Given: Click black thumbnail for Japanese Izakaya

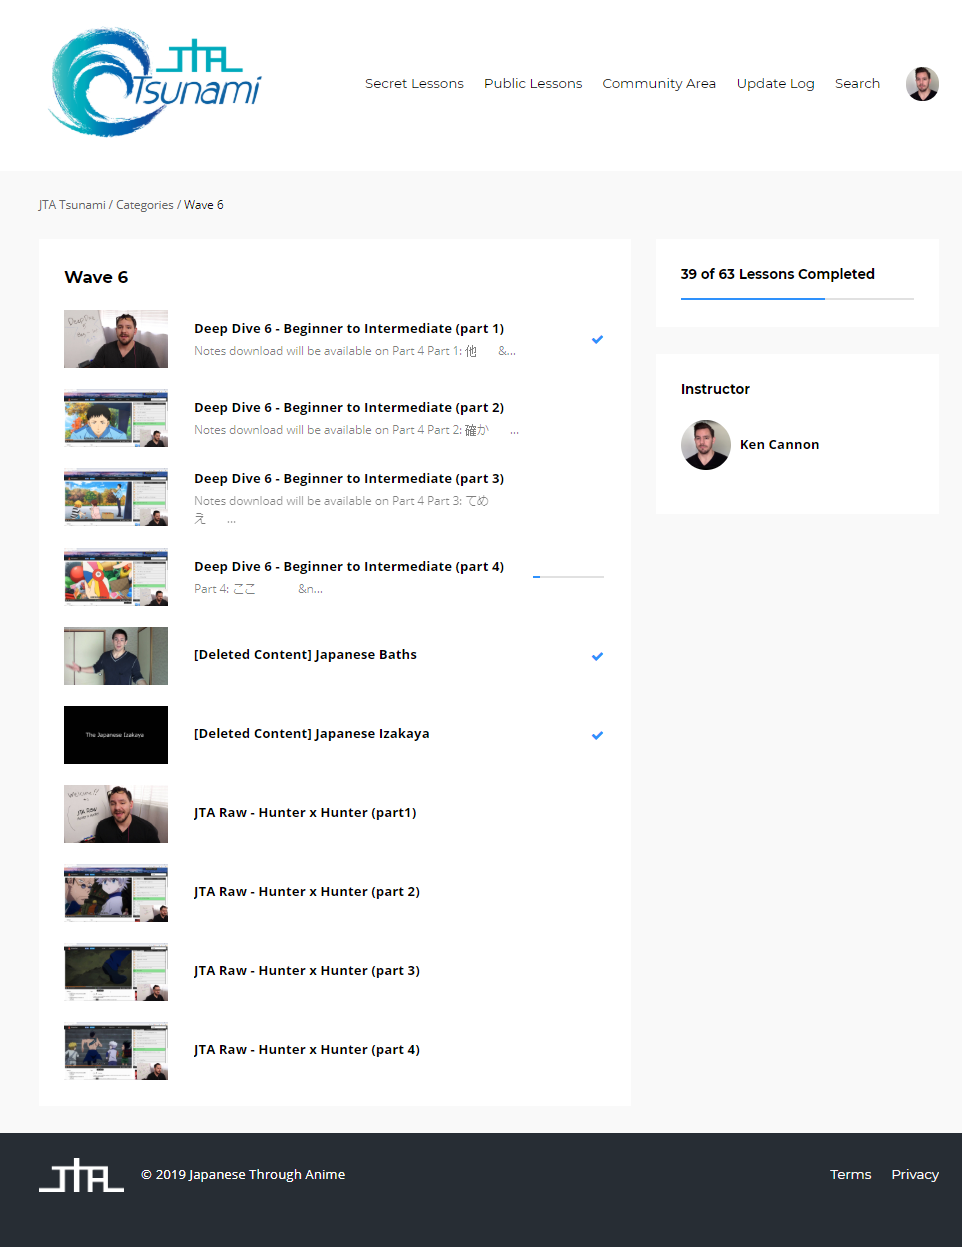Looking at the screenshot, I should point(116,735).
